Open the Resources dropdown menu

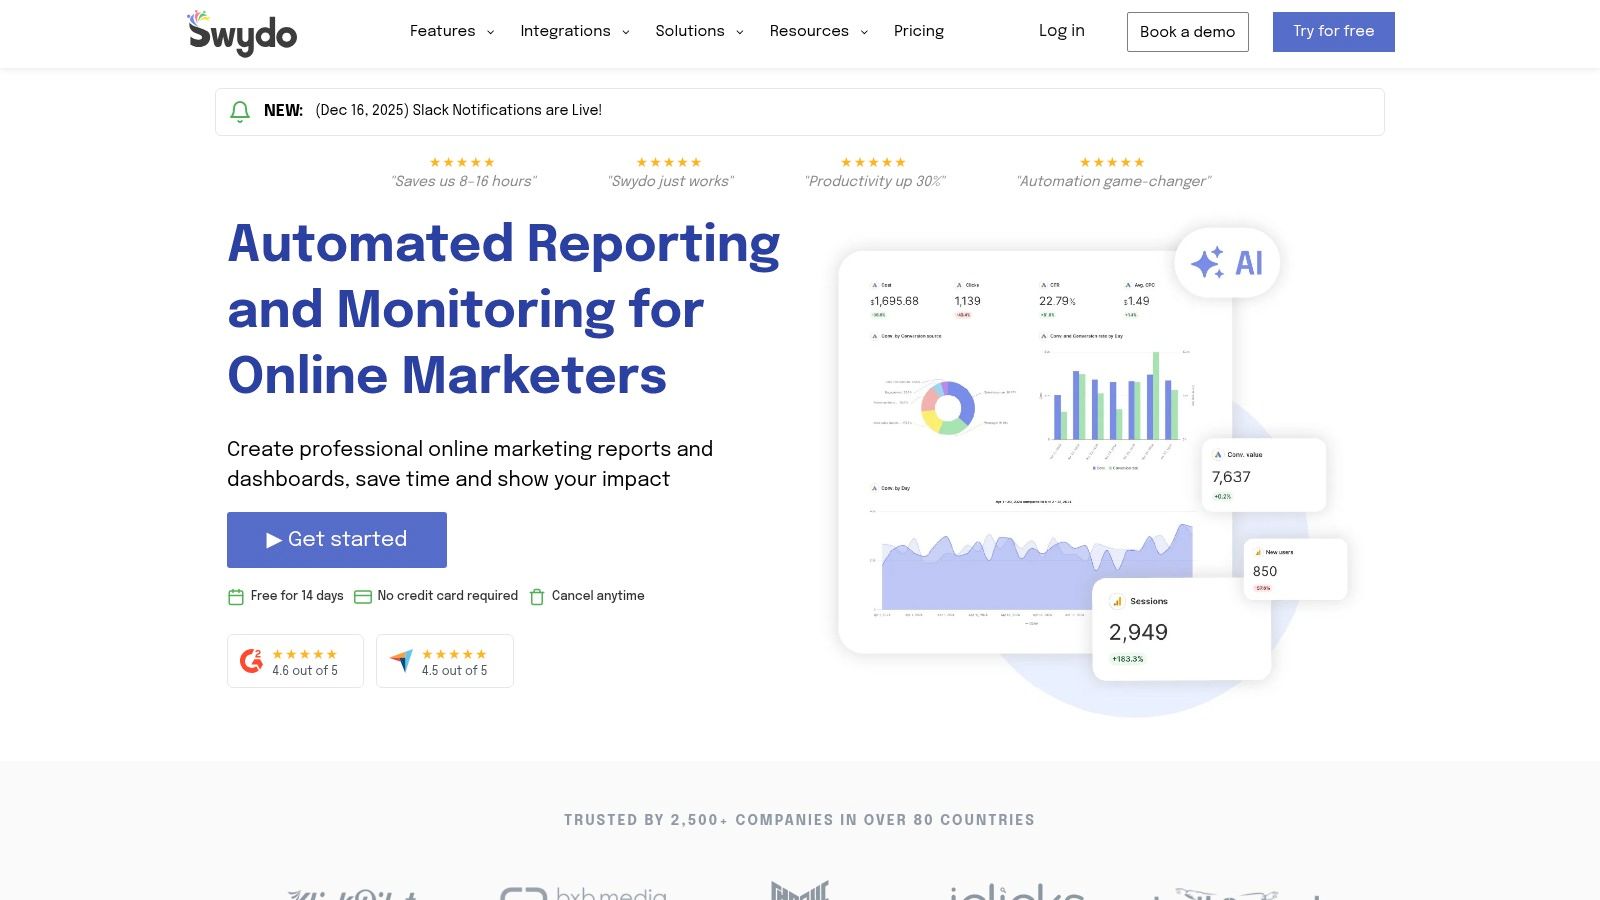coord(818,31)
